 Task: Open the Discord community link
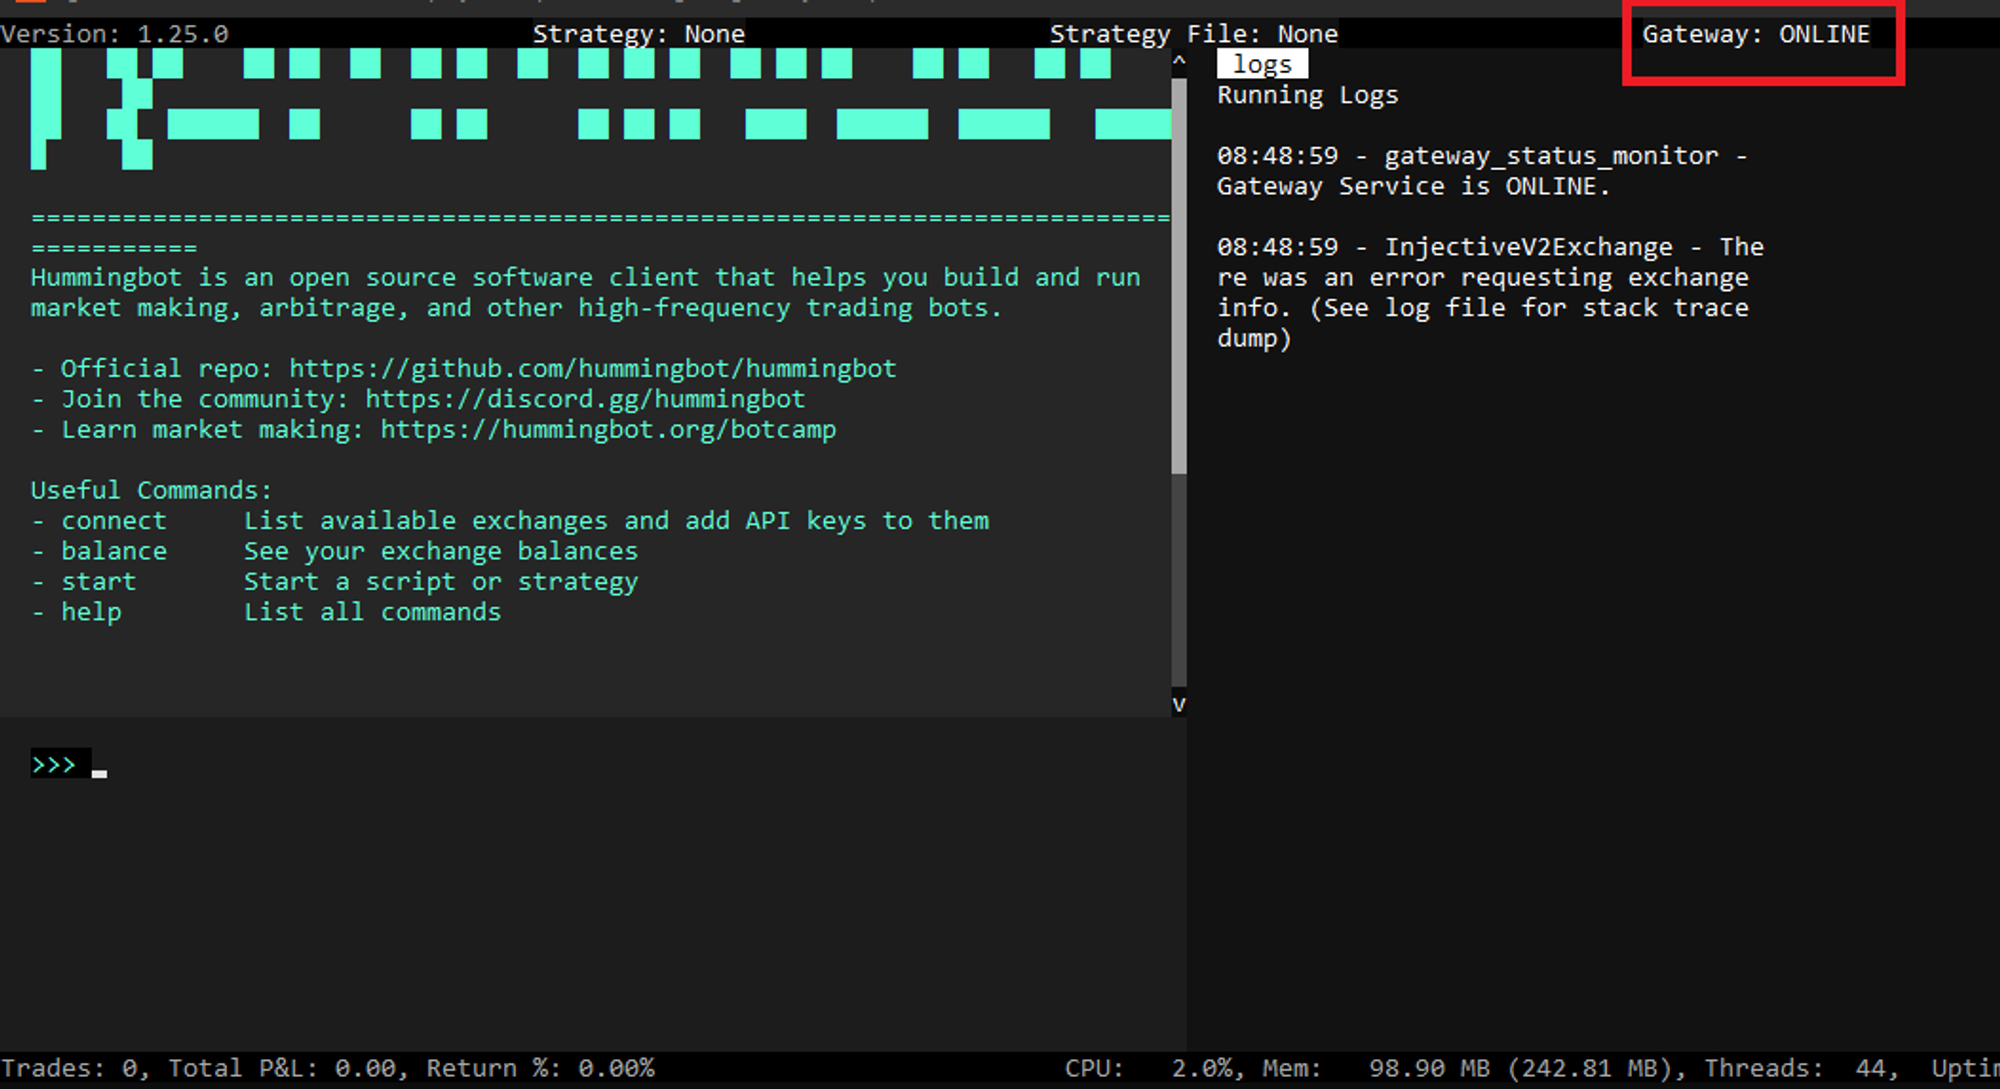584,399
